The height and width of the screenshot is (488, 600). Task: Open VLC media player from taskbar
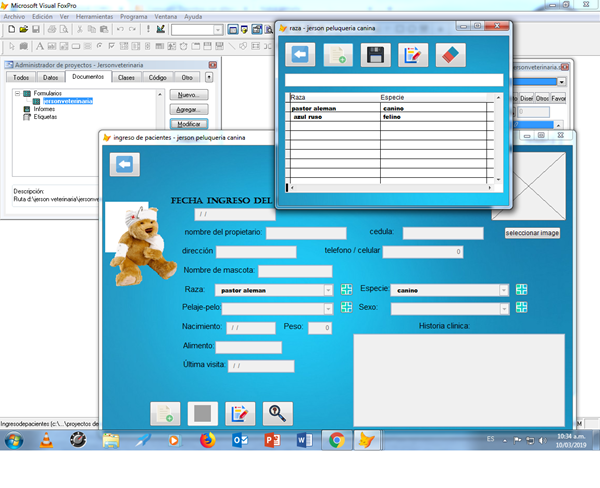pos(46,440)
